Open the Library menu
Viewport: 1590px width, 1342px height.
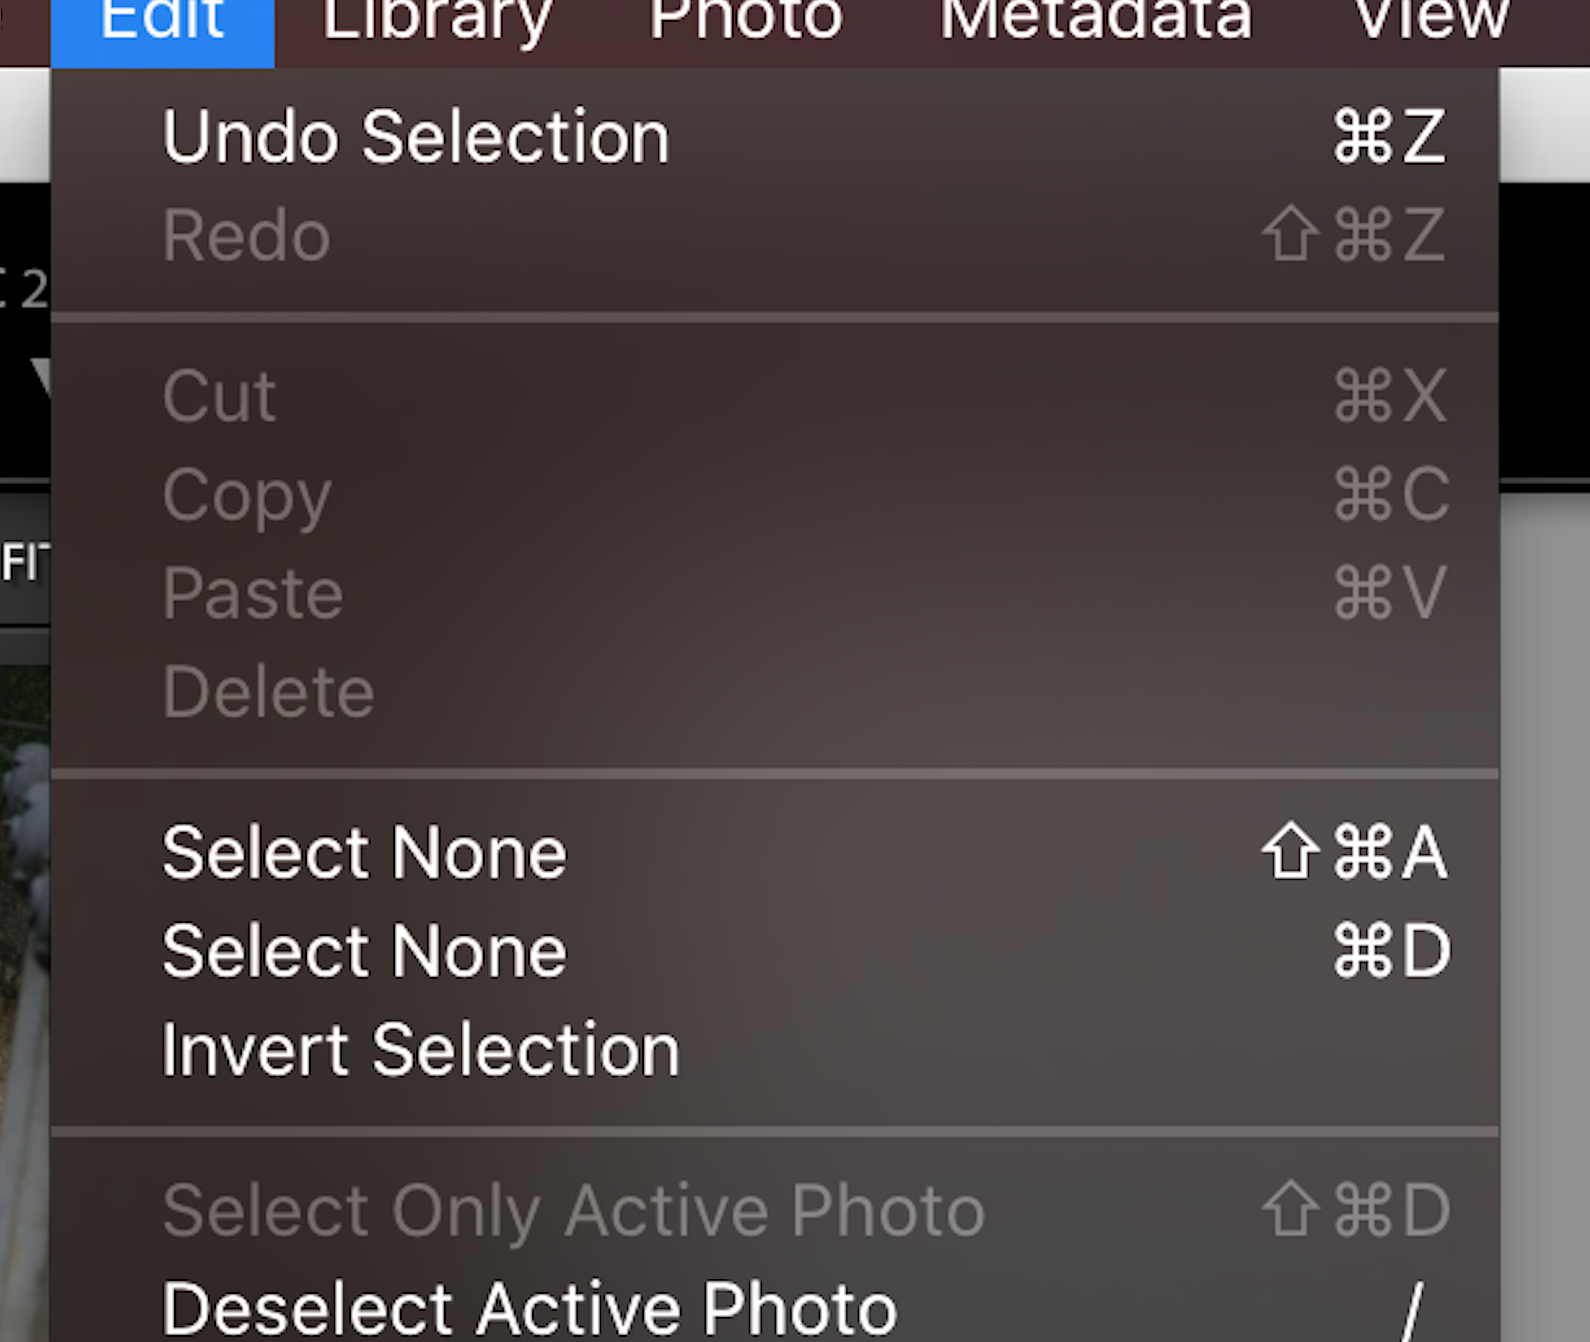[437, 22]
